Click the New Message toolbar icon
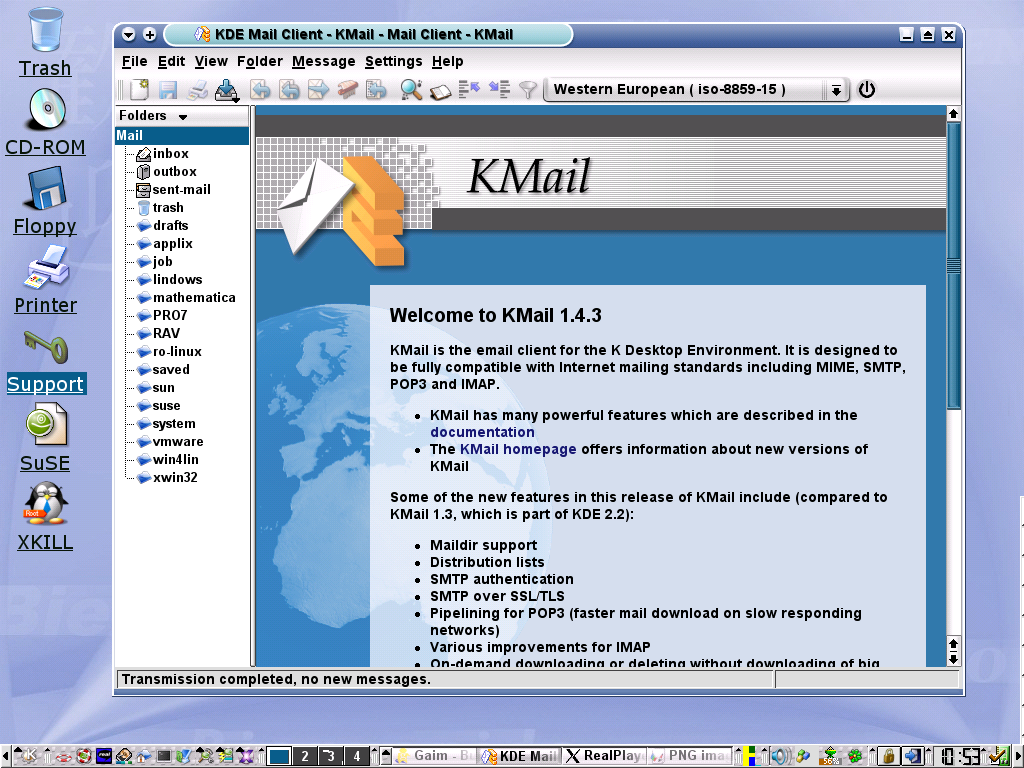This screenshot has height=768, width=1024. [139, 89]
